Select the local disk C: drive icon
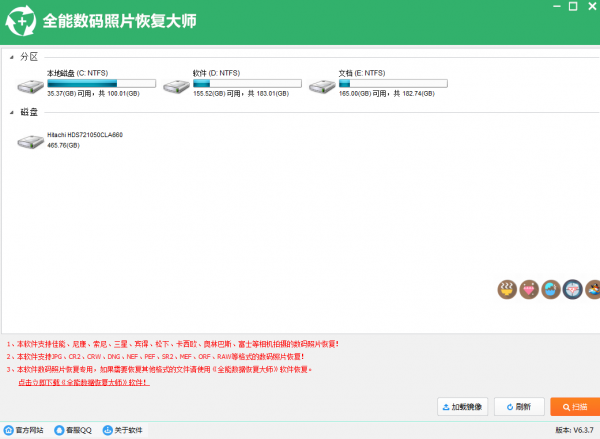This screenshot has width=600, height=439. tap(30, 84)
